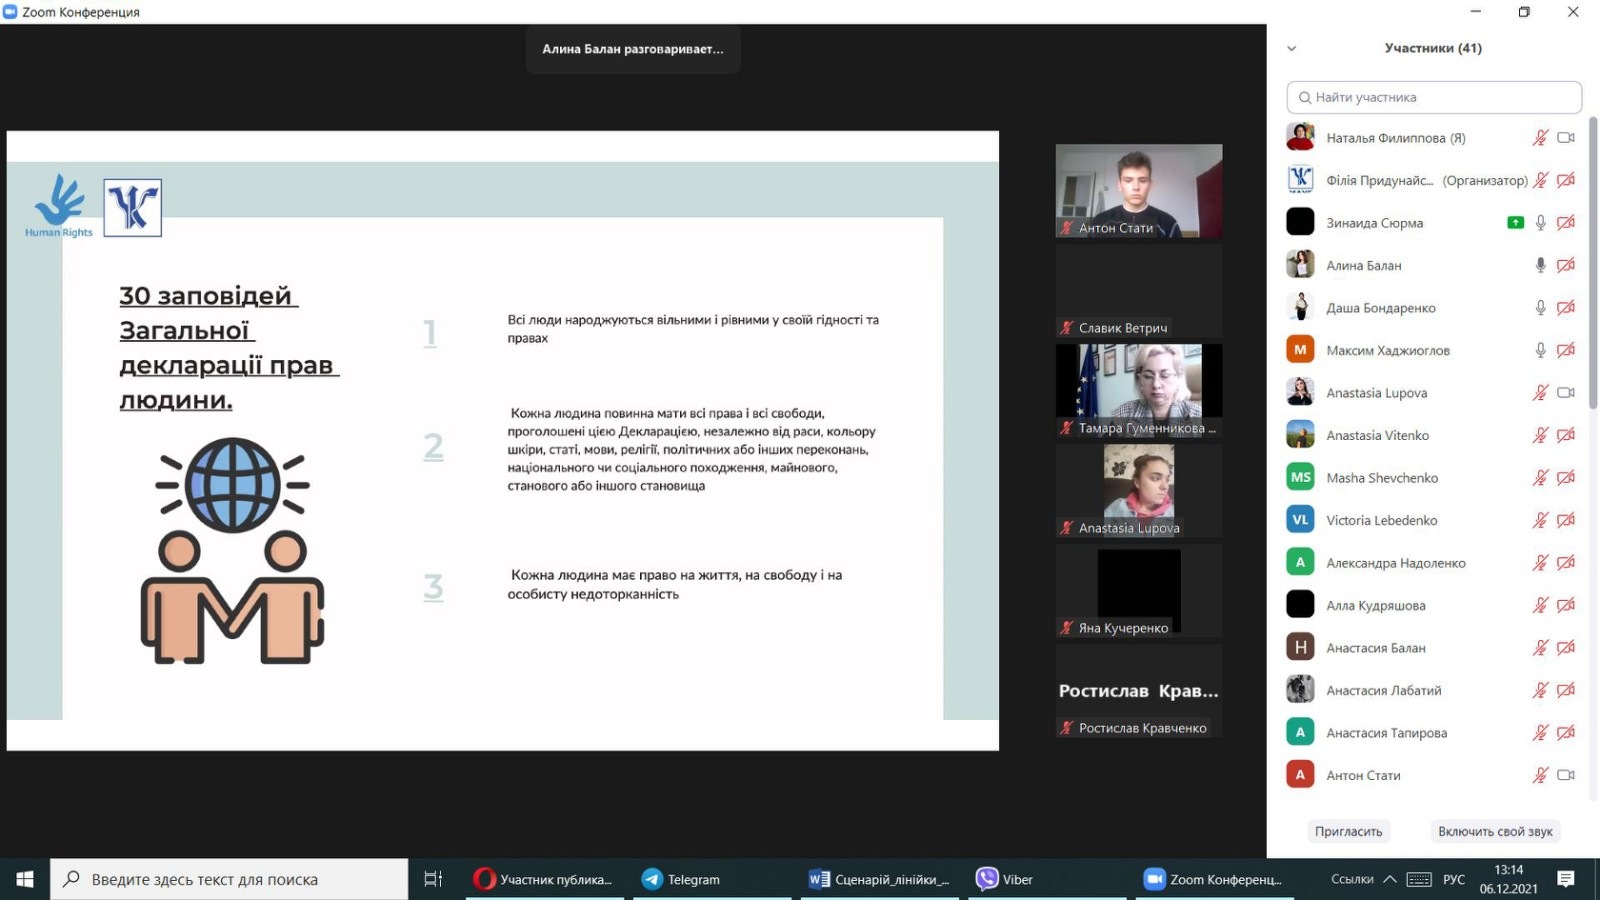Click the organizer's disabled camera icon
The image size is (1600, 900).
(x=1566, y=180)
